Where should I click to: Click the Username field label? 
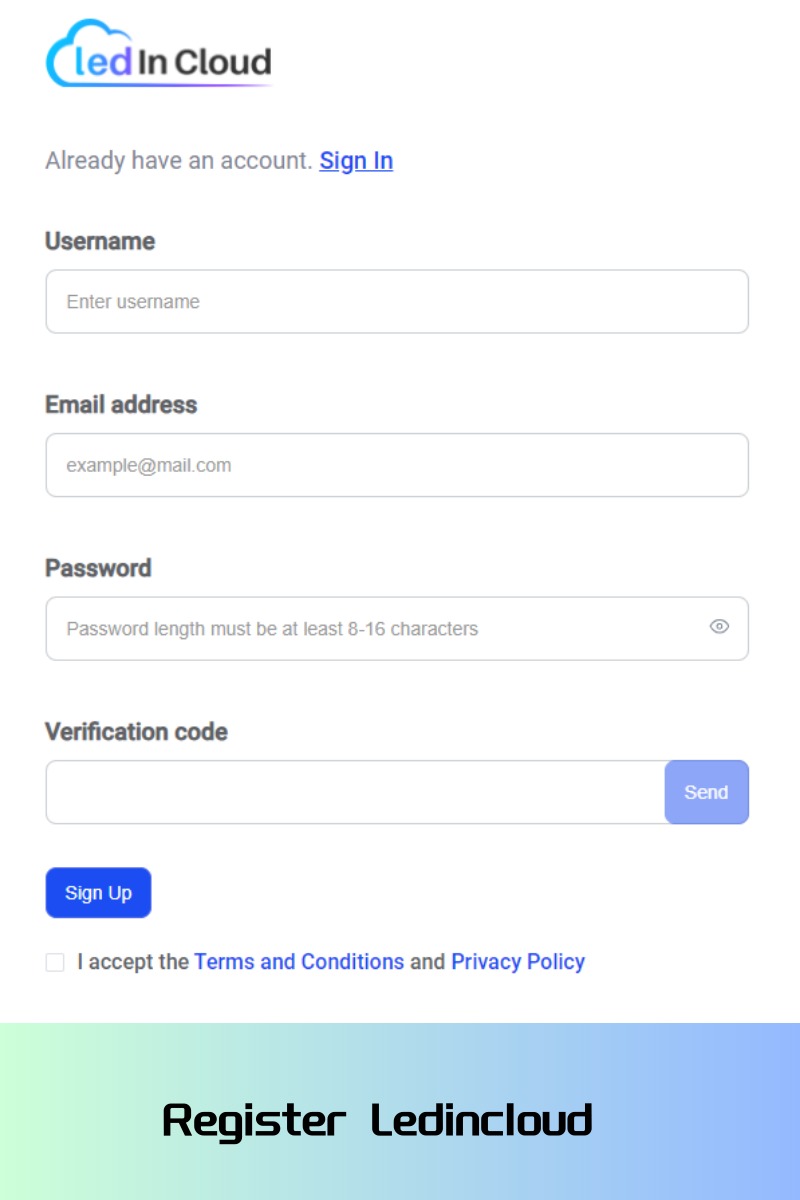tap(100, 241)
